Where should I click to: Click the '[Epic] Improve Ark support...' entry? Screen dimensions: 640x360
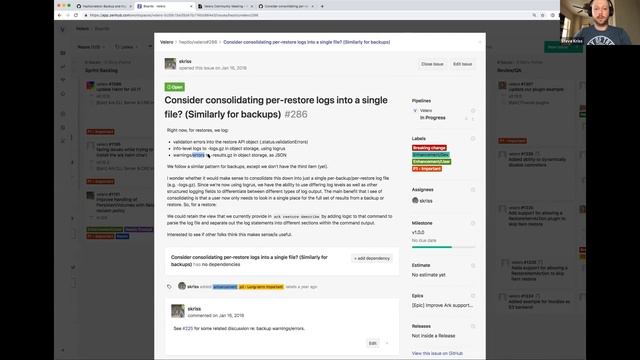[442, 305]
